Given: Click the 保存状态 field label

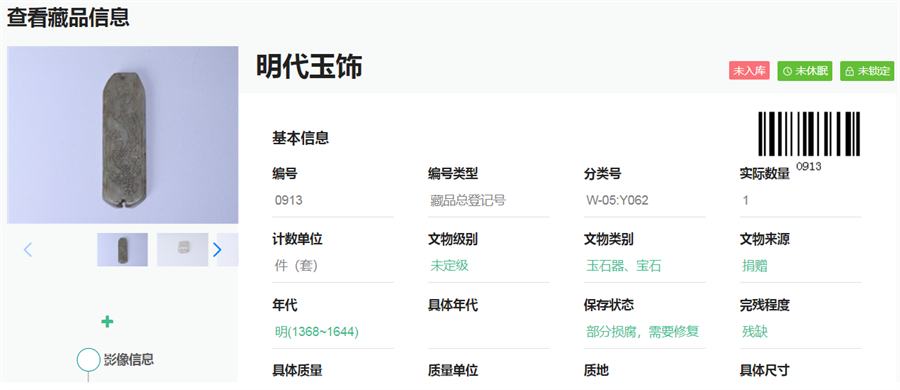Looking at the screenshot, I should point(609,306).
